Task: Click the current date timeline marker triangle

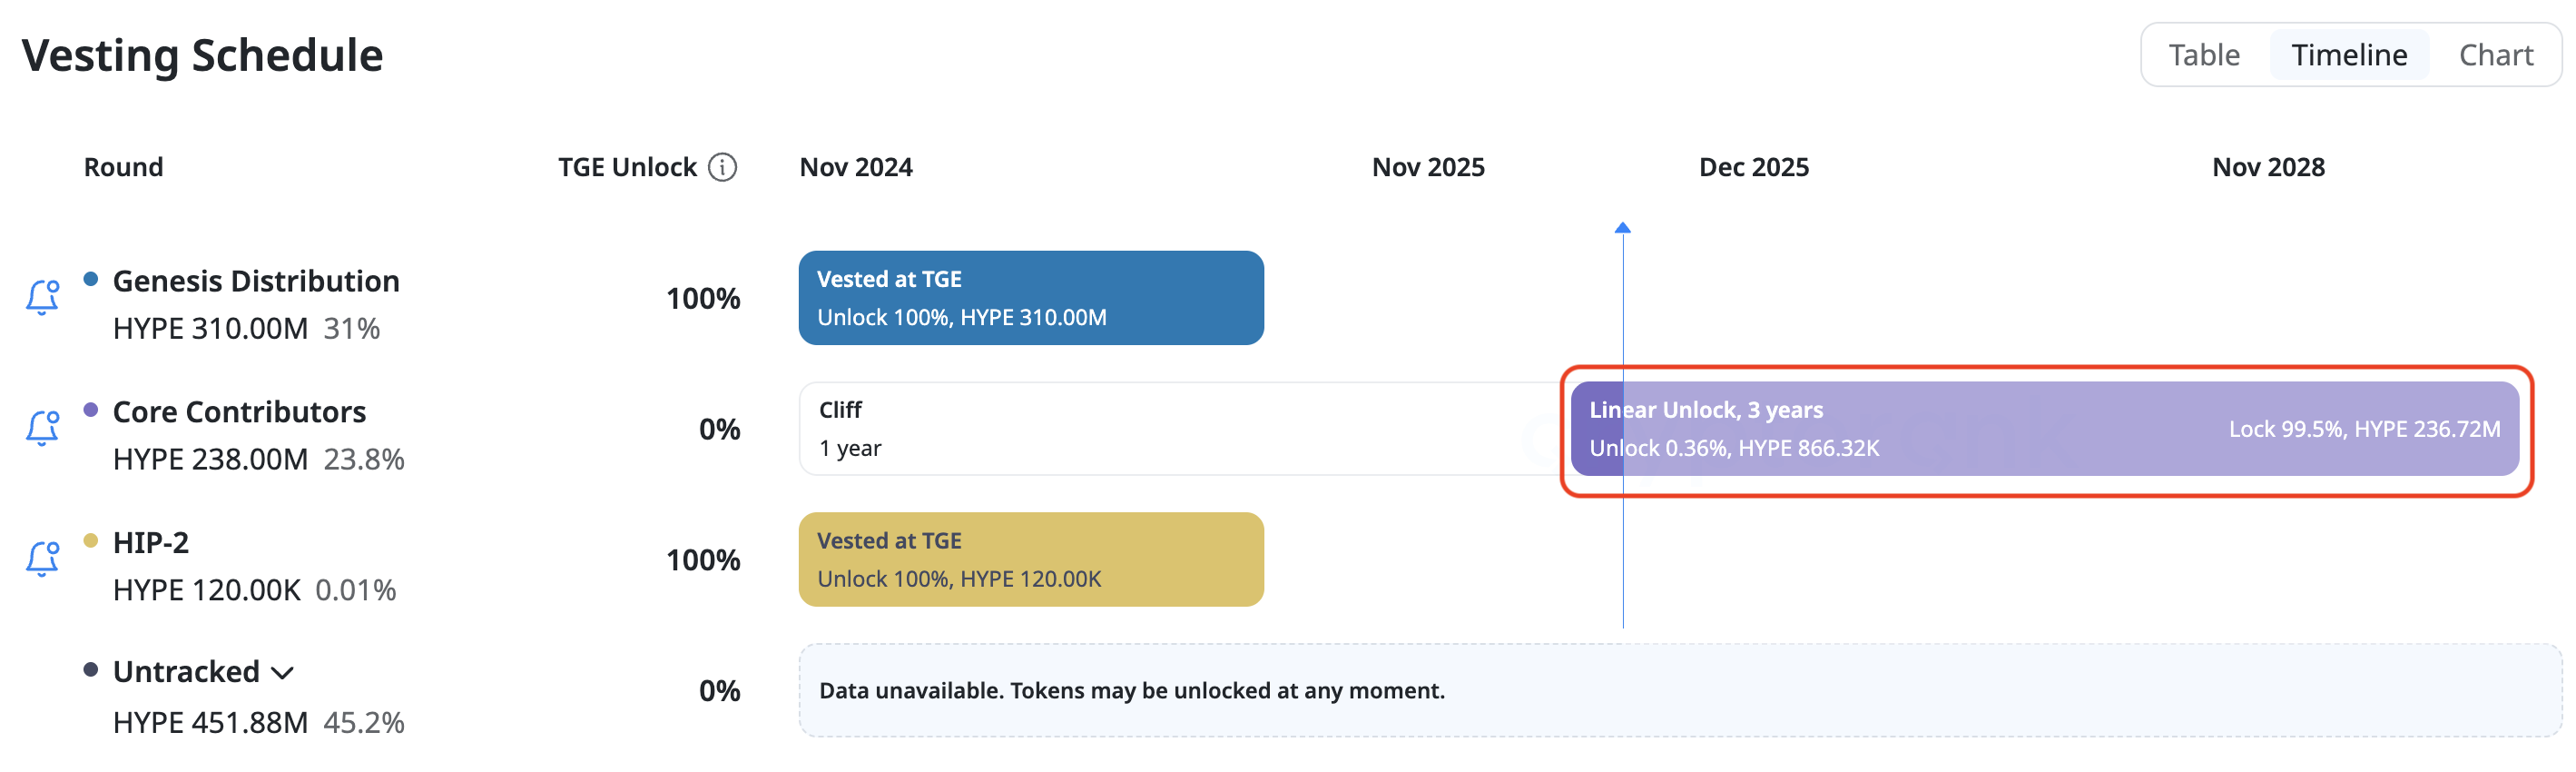Action: [x=1623, y=228]
